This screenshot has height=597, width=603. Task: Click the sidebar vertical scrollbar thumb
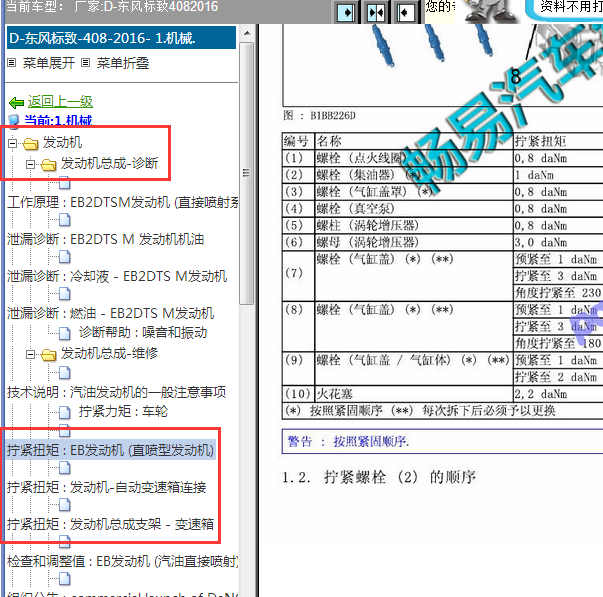click(x=247, y=173)
